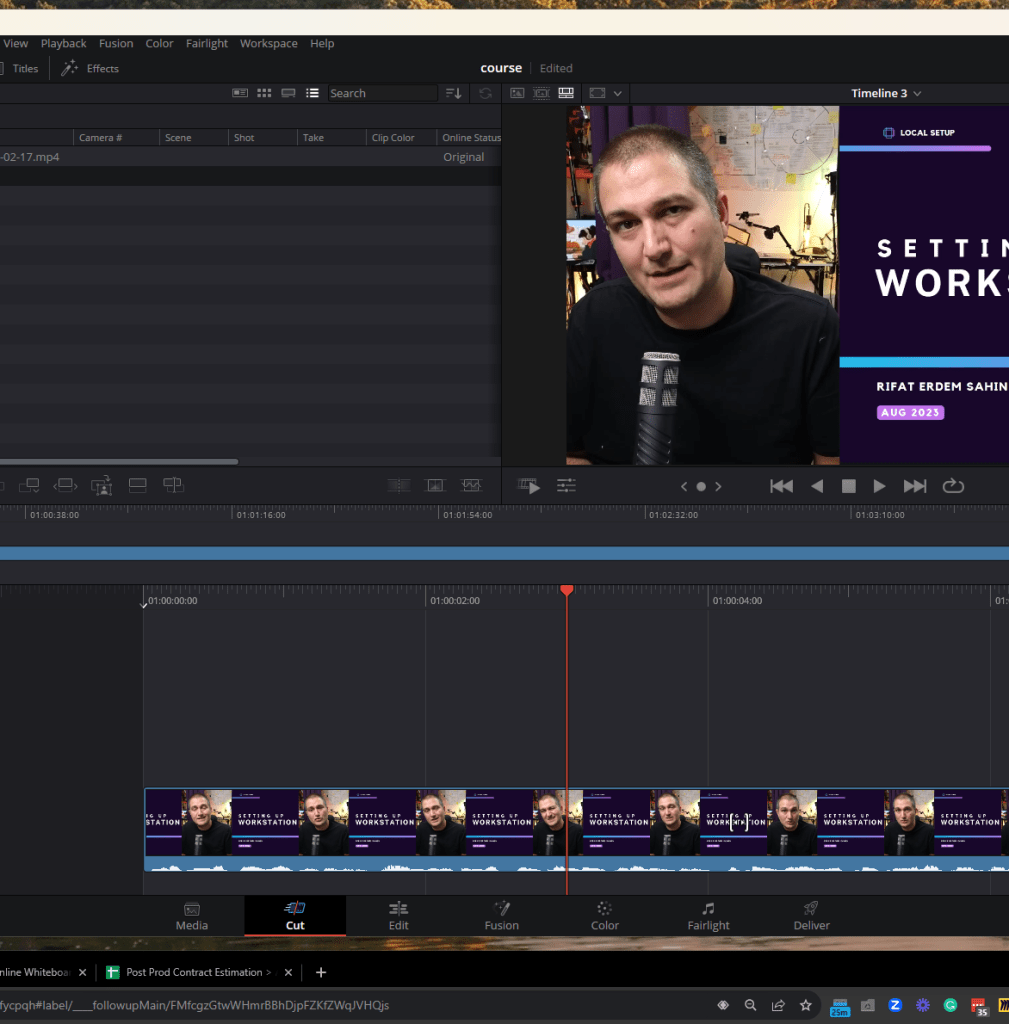Sort by the Shot column header
1009x1024 pixels.
pos(263,137)
